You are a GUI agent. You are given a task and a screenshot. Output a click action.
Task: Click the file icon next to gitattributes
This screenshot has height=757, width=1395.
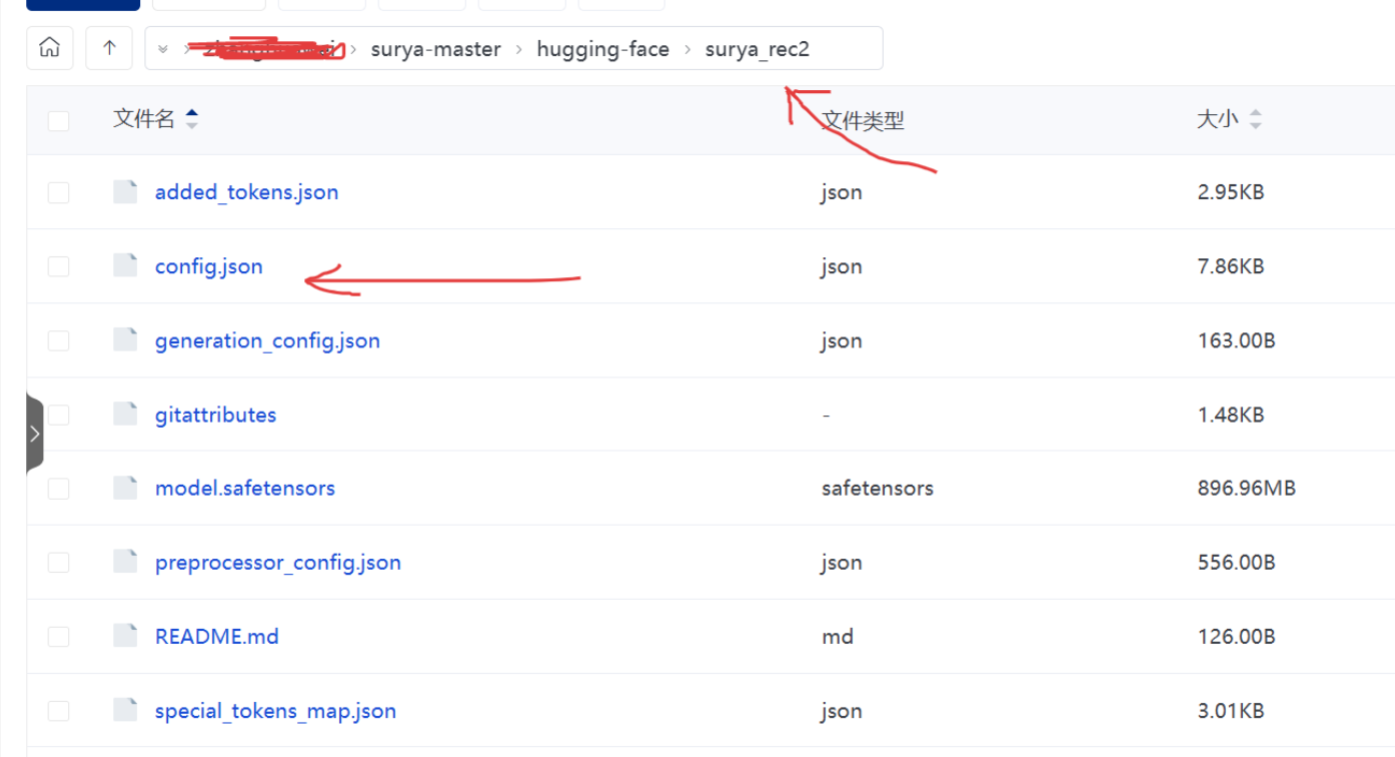pos(124,414)
